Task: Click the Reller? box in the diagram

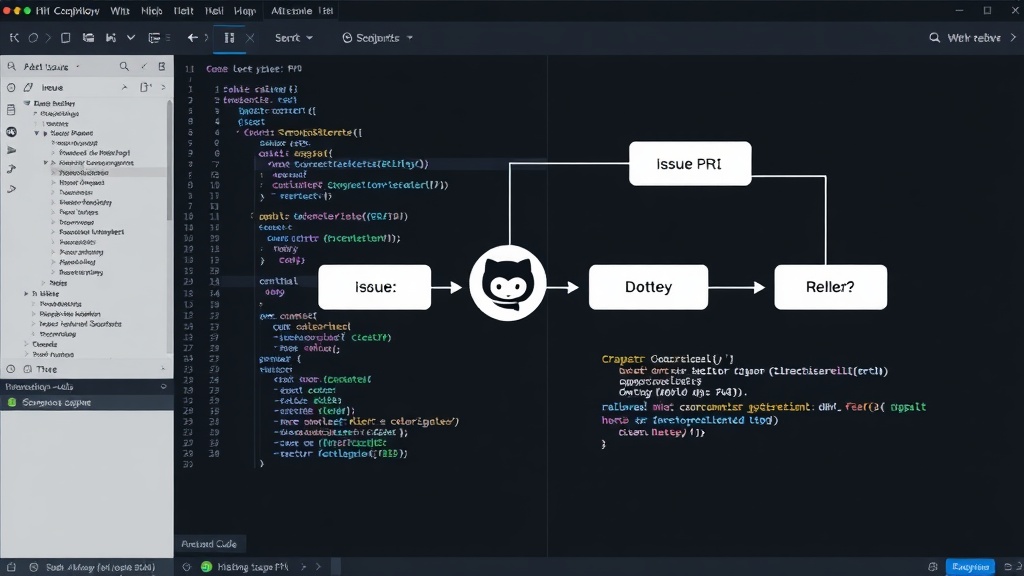Action: 830,287
